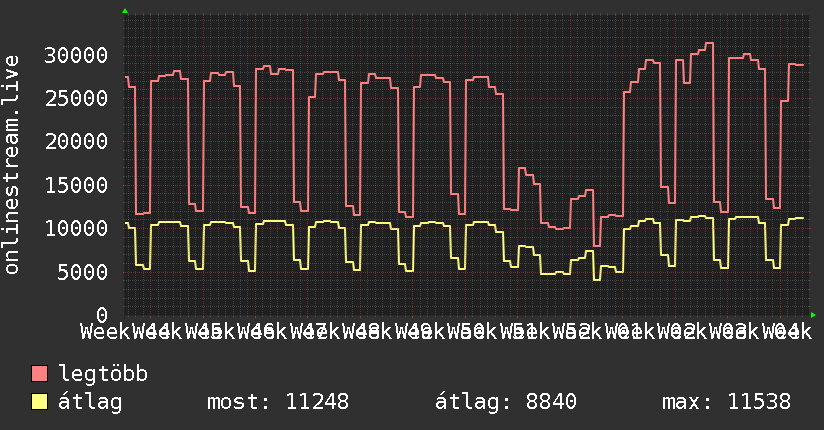824x430 pixels.
Task: Click the yellow átlag legend swatch
Action: pos(39,402)
